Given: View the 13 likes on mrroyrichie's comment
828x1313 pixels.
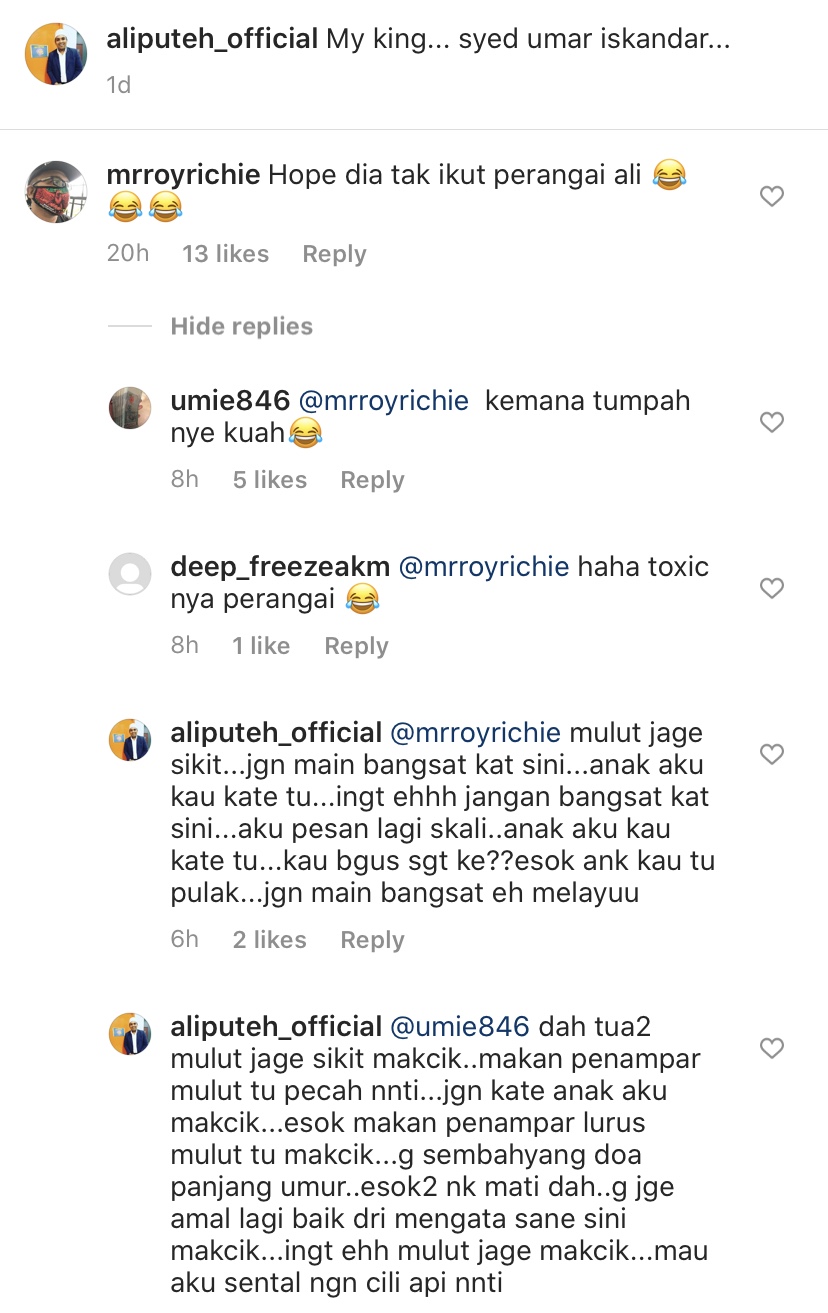Looking at the screenshot, I should point(225,254).
